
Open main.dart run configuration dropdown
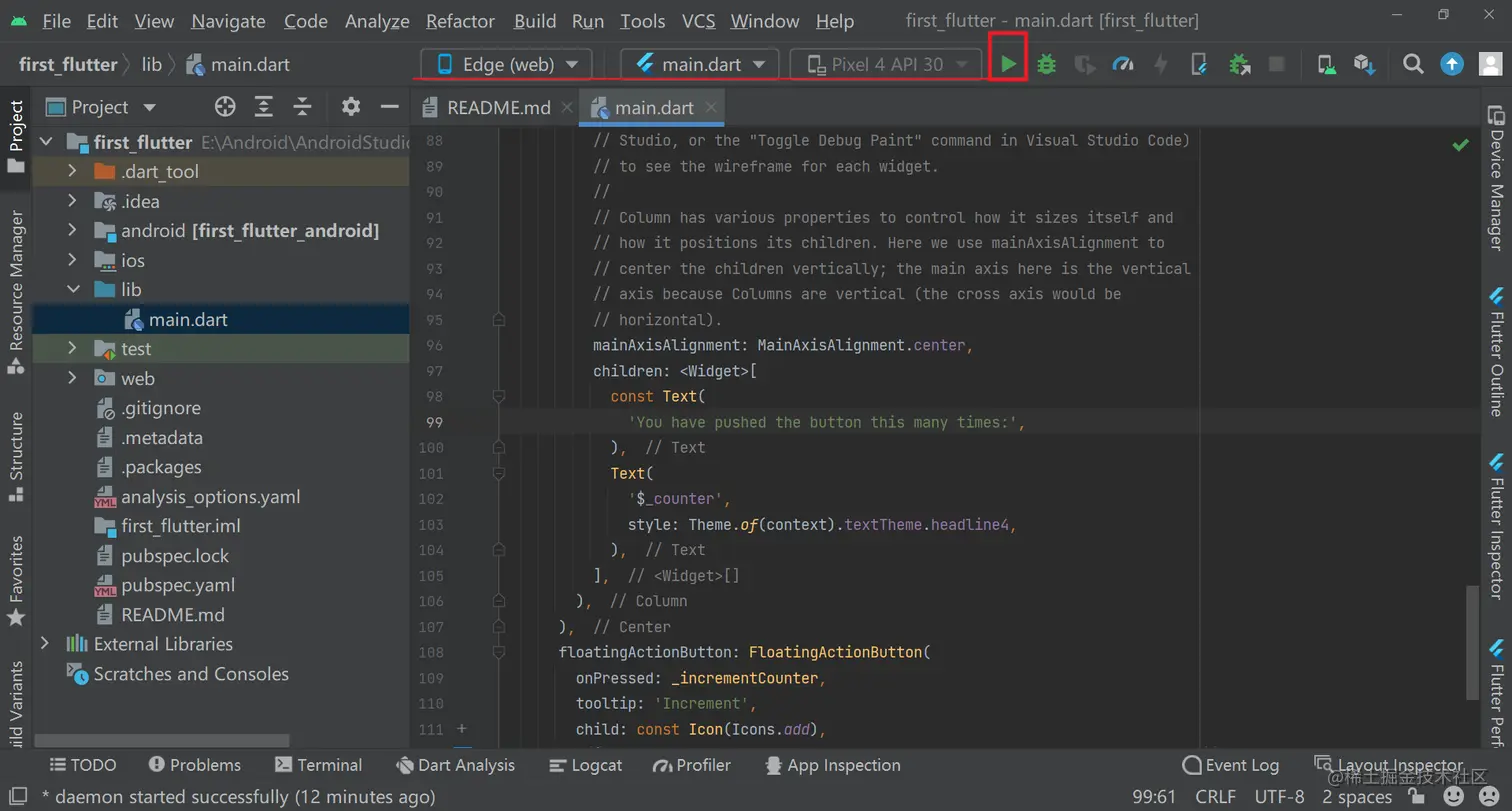[x=700, y=64]
